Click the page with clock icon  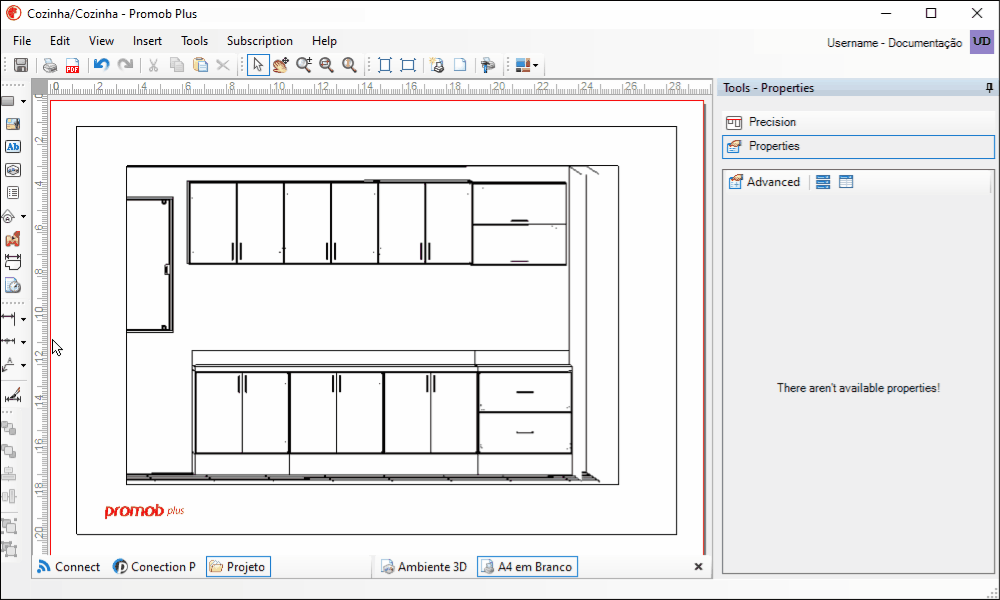click(13, 286)
